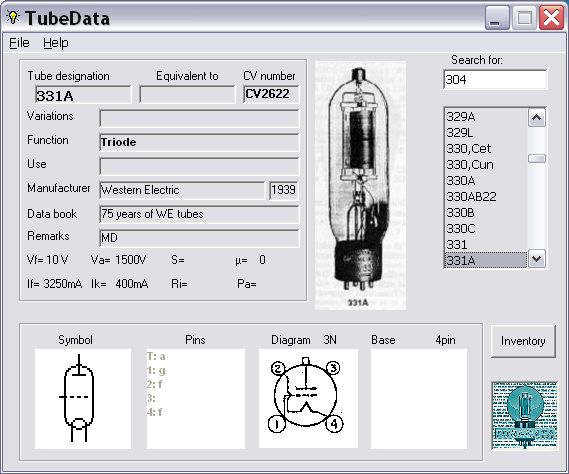Click the Pins list box
The width and height of the screenshot is (569, 474).
pos(196,399)
